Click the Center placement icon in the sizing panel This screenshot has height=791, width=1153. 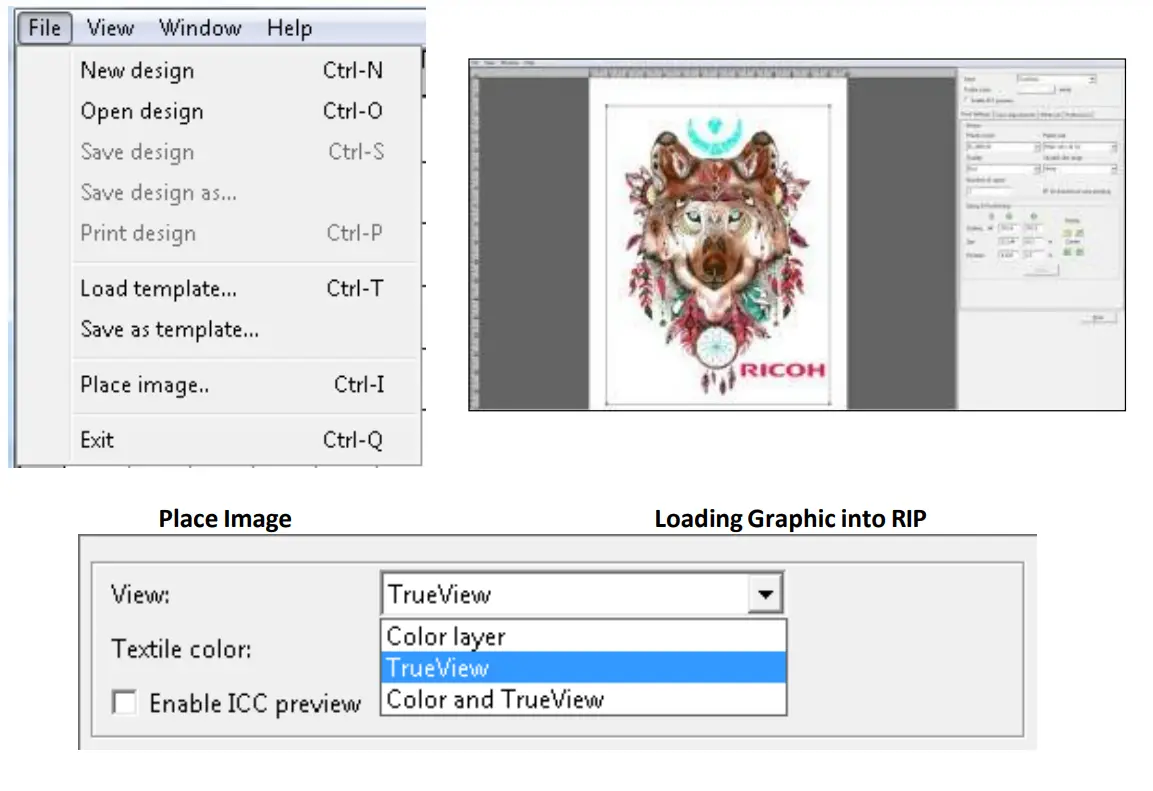pyautogui.click(x=1073, y=241)
